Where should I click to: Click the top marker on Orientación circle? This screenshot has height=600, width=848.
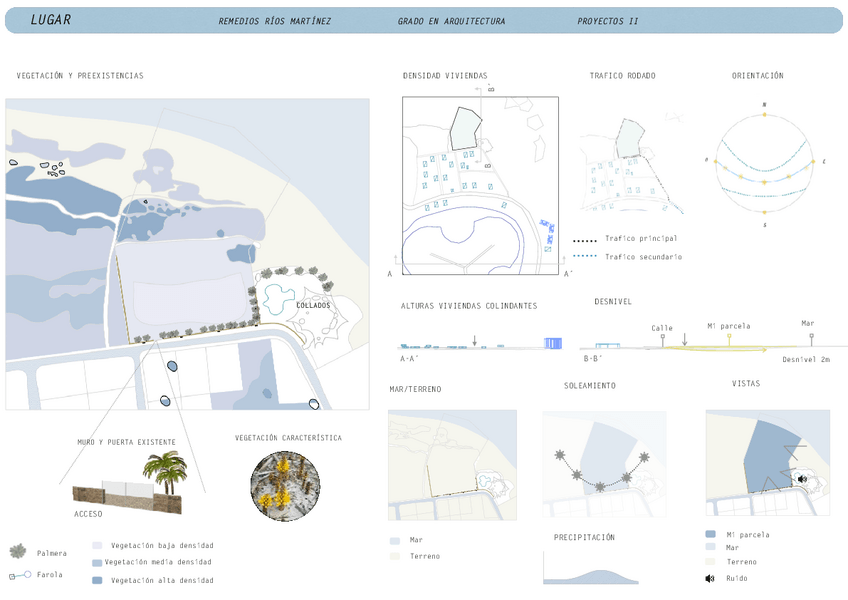click(765, 114)
